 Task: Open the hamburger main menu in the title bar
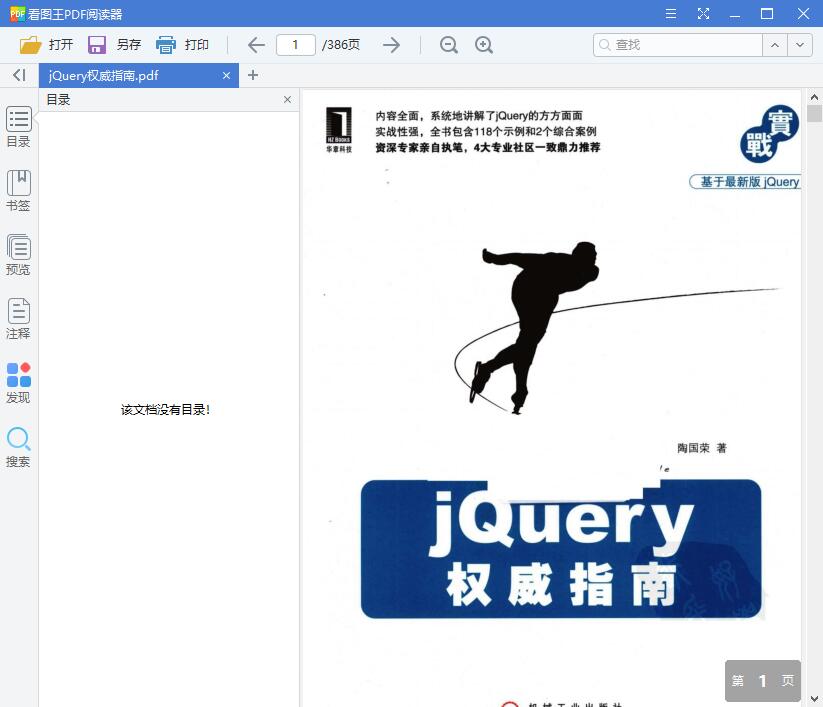click(x=671, y=14)
